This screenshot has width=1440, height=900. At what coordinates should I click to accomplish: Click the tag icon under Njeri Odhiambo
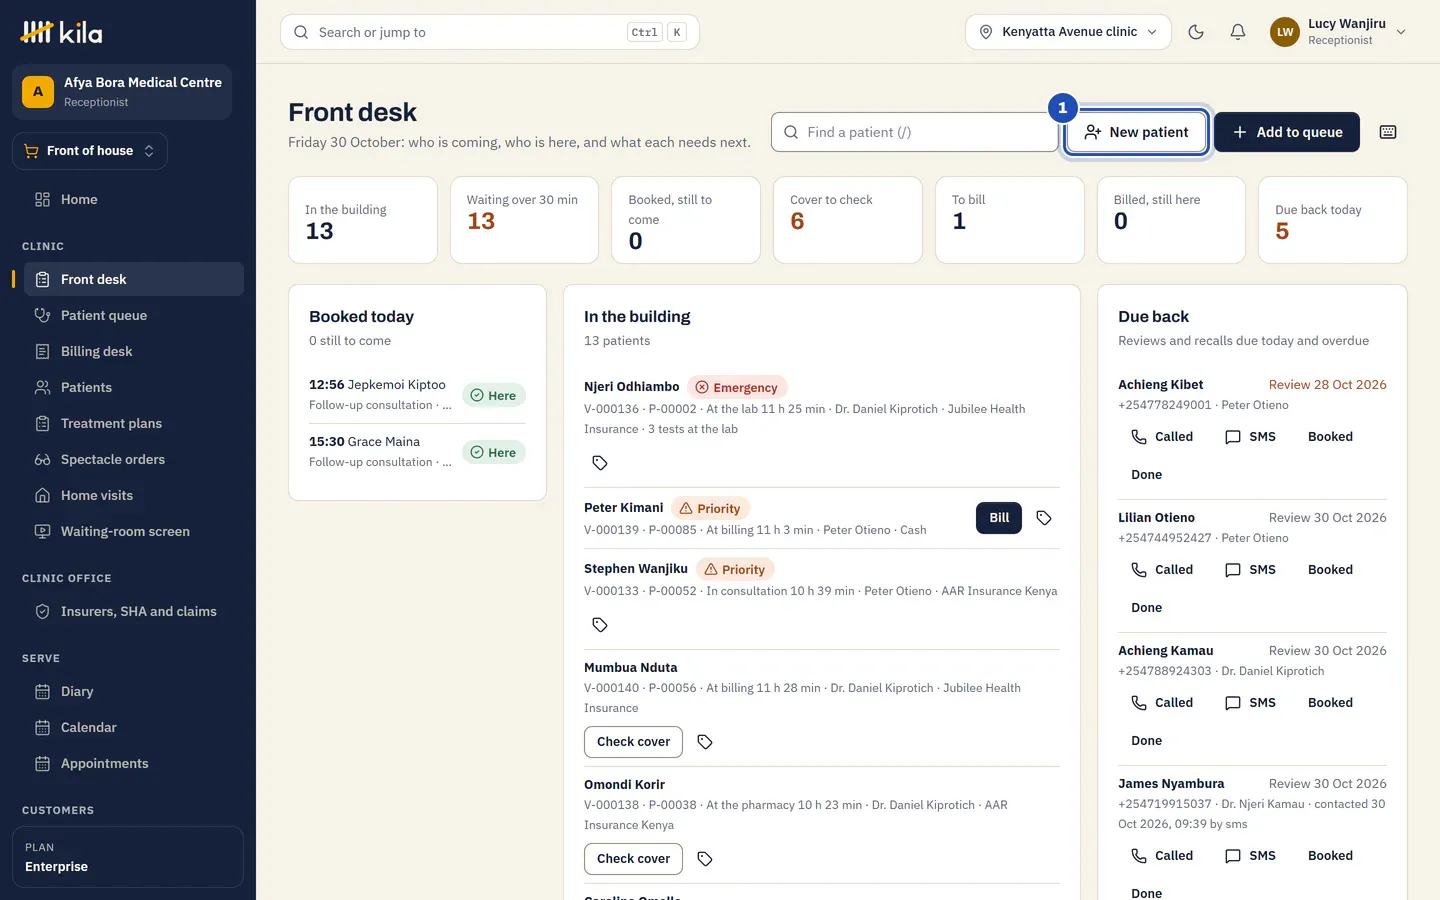[600, 463]
